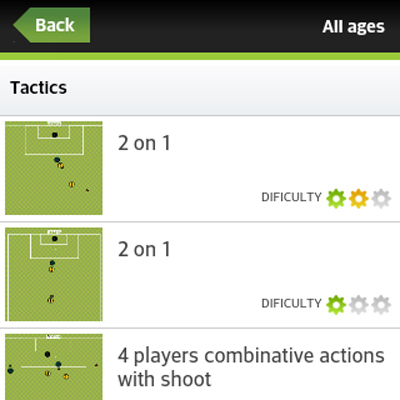
Task: Click first drill's green difficulty gear
Action: [336, 198]
